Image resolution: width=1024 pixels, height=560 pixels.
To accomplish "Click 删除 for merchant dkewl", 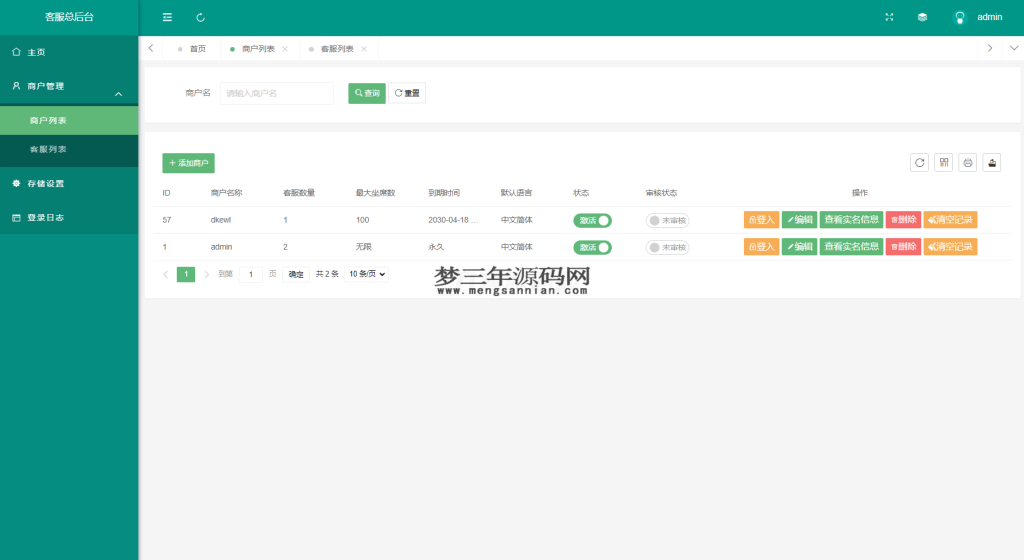I will pyautogui.click(x=903, y=220).
